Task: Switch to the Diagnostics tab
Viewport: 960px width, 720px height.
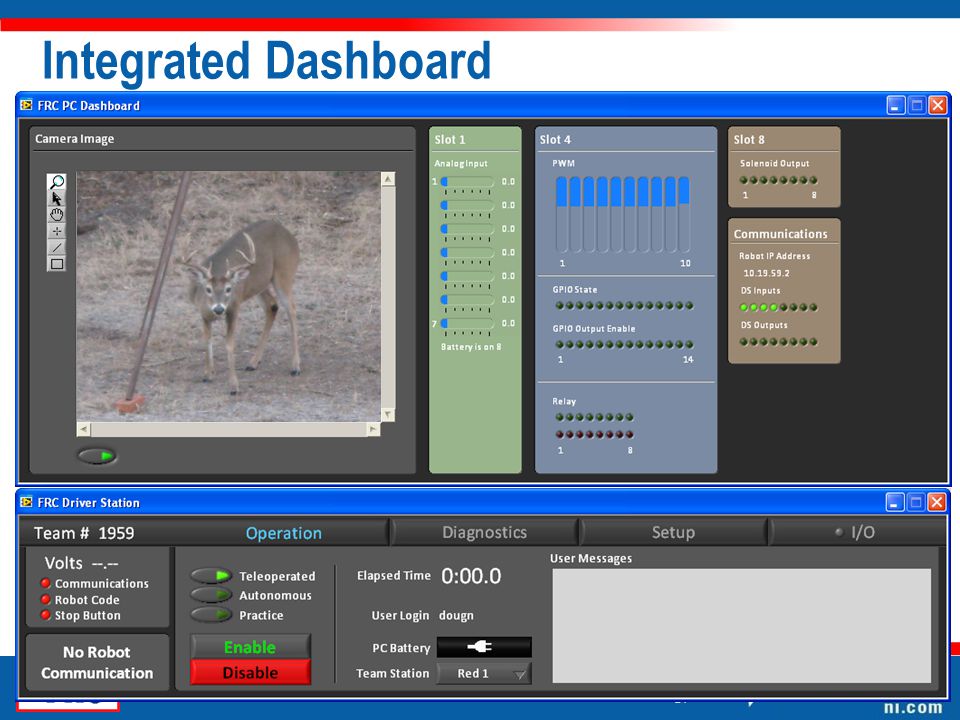Action: coord(484,532)
